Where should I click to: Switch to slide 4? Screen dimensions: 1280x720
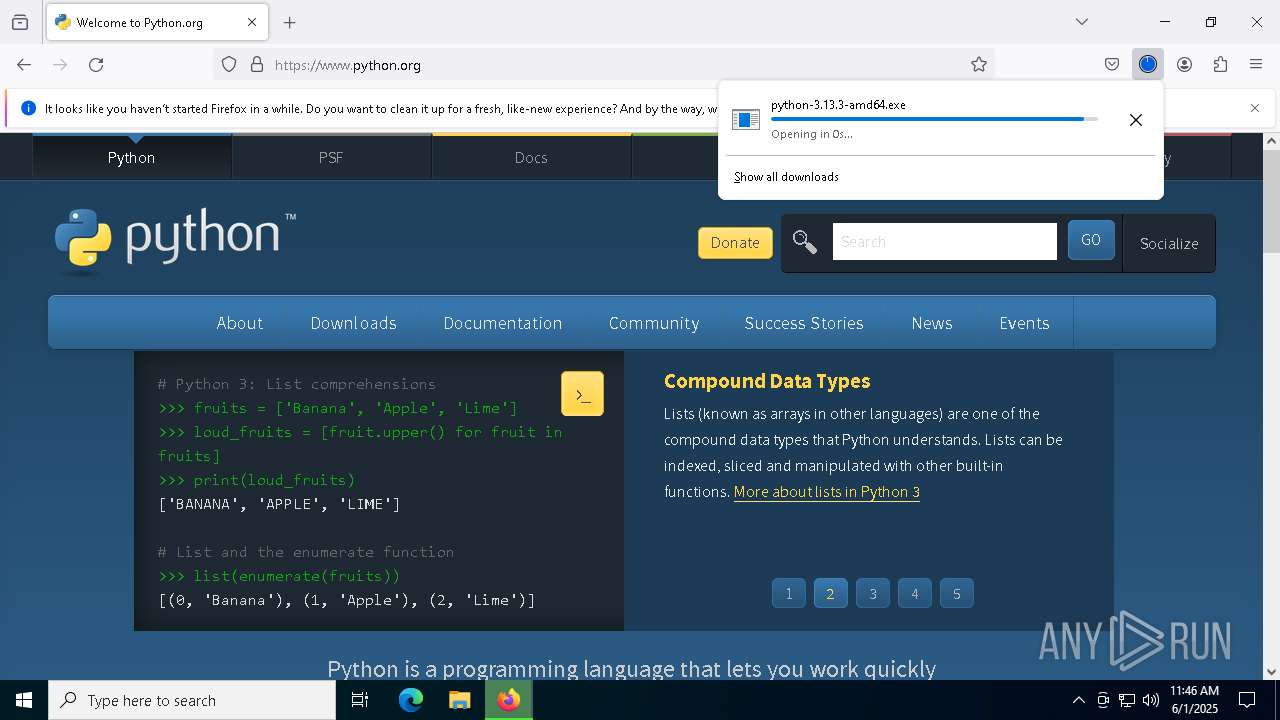click(914, 593)
